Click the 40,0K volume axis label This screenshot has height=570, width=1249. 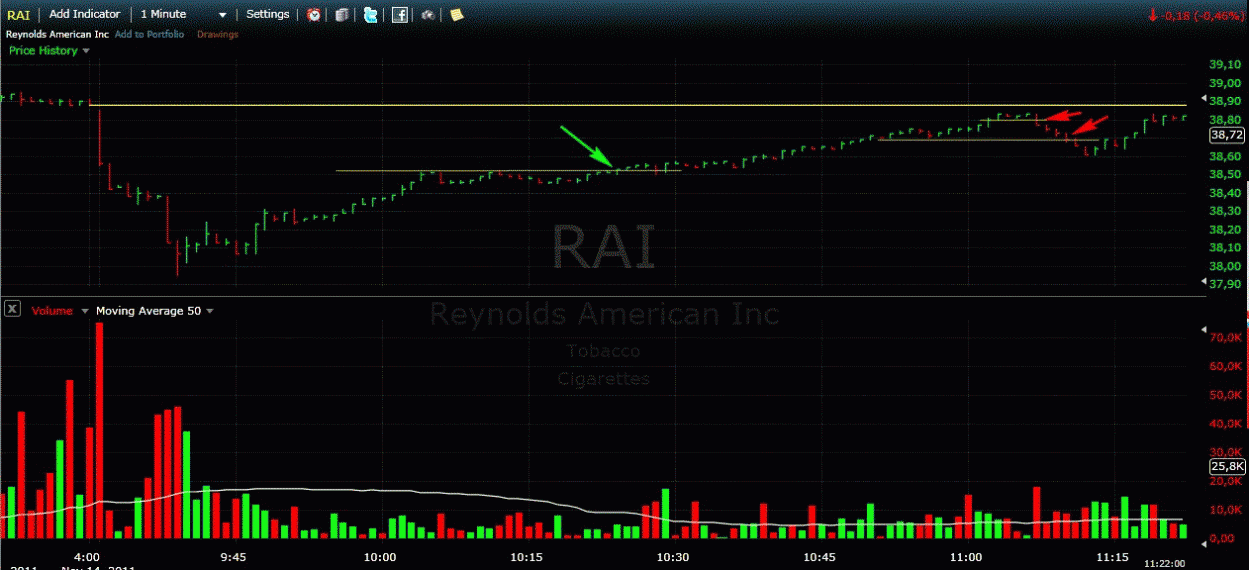pyautogui.click(x=1225, y=424)
